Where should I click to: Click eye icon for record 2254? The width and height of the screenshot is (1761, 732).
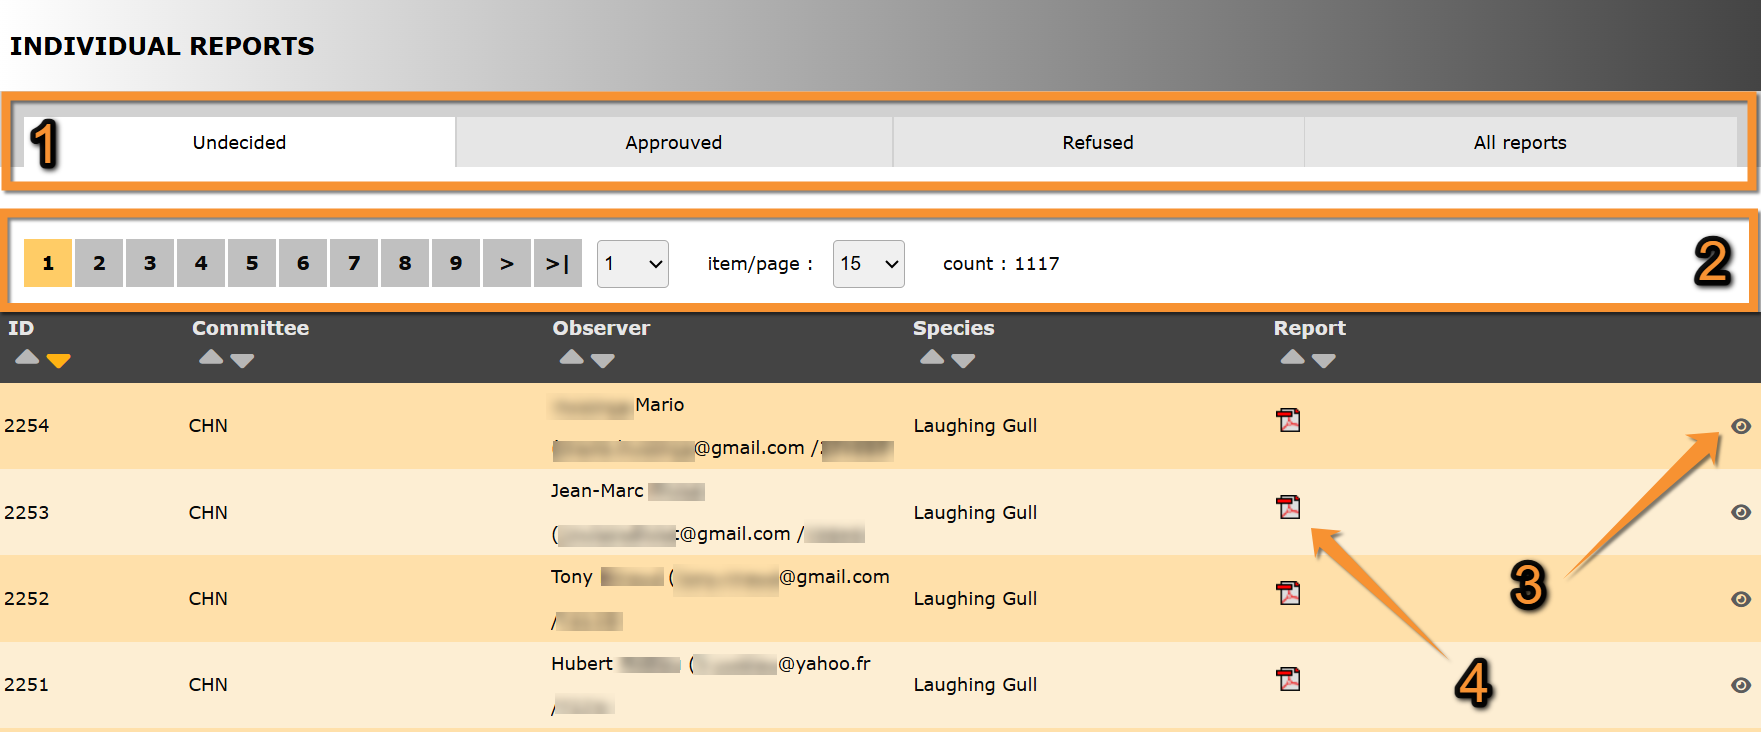[x=1741, y=426]
